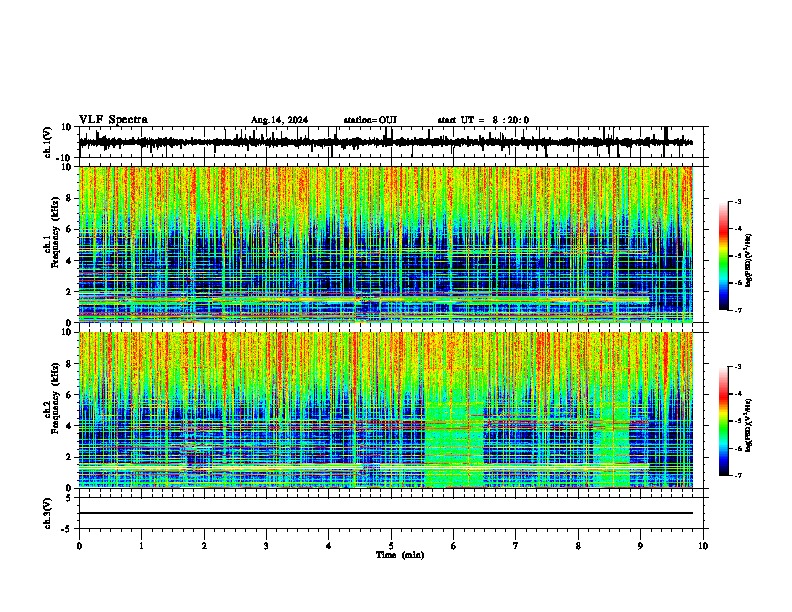Image resolution: width=792 pixels, height=612 pixels.
Task: Click the "-3" tick on ch.2 colorbar
Action: tap(737, 367)
